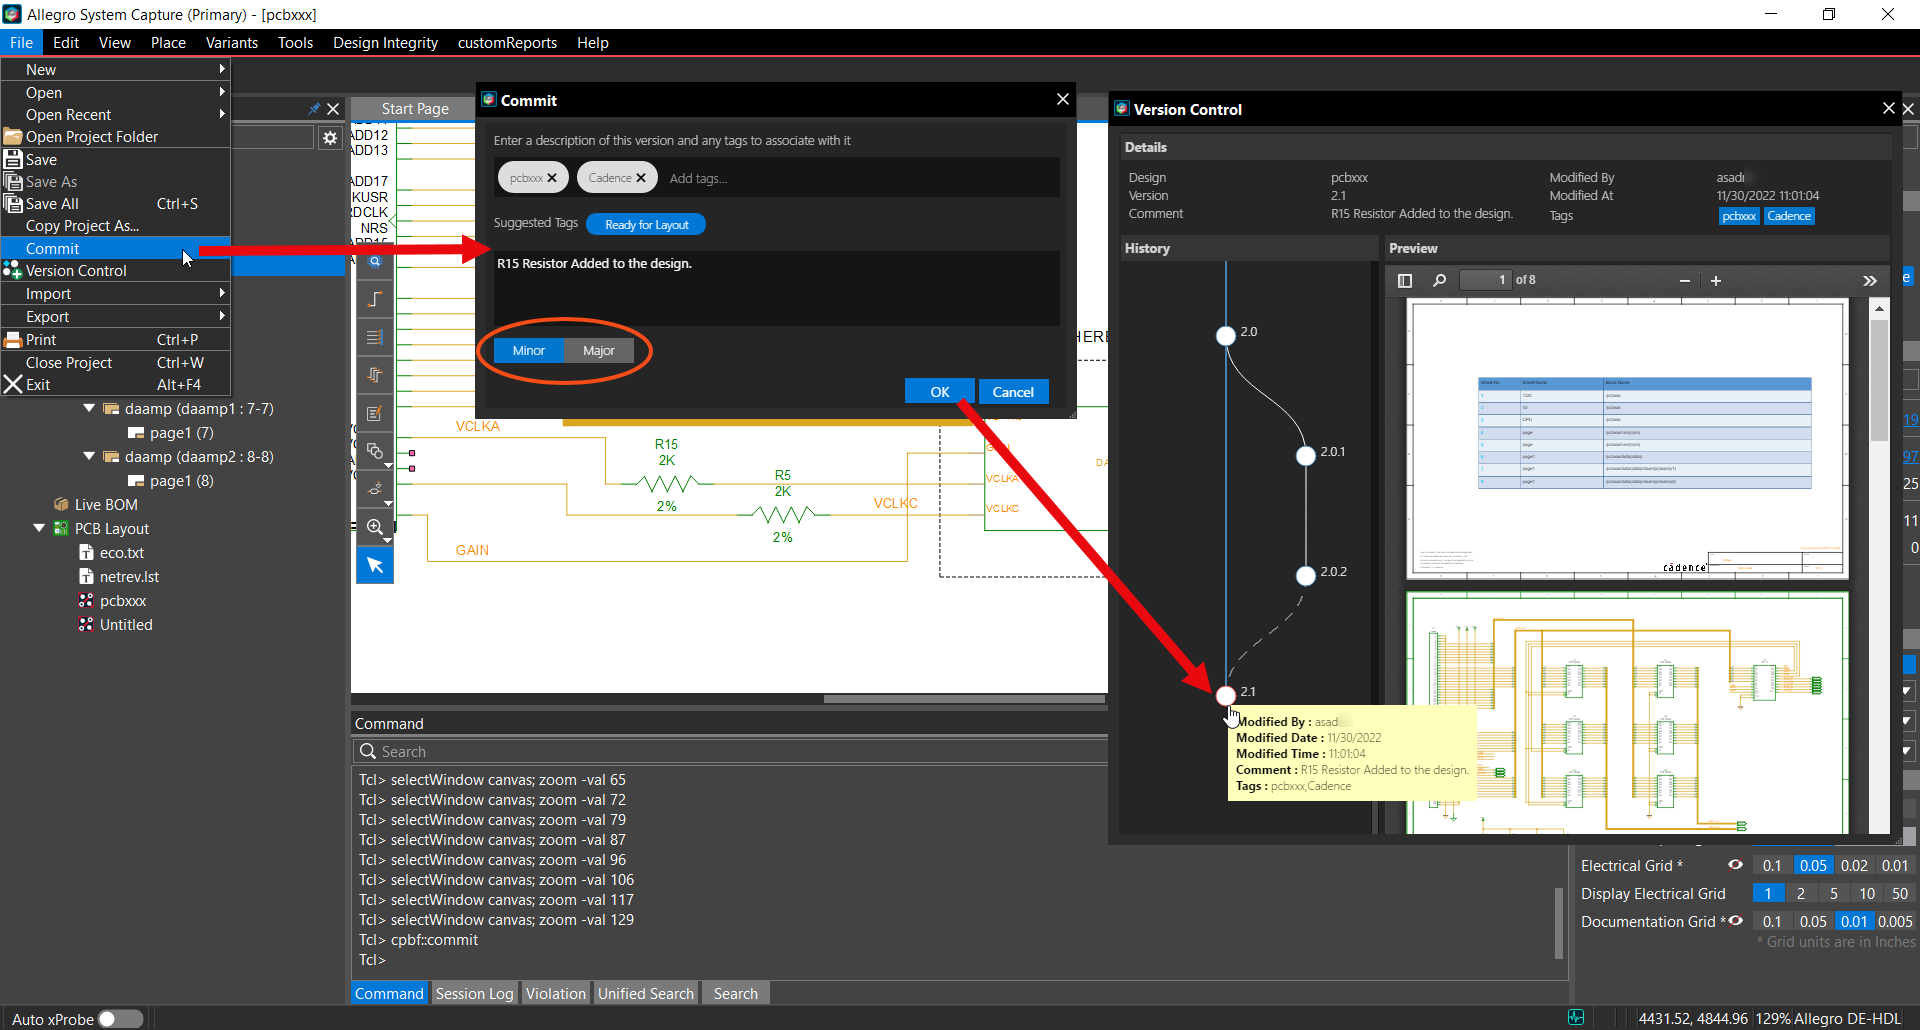Click the Ready for Layout suggested tag
The height and width of the screenshot is (1030, 1920).
[x=645, y=224]
